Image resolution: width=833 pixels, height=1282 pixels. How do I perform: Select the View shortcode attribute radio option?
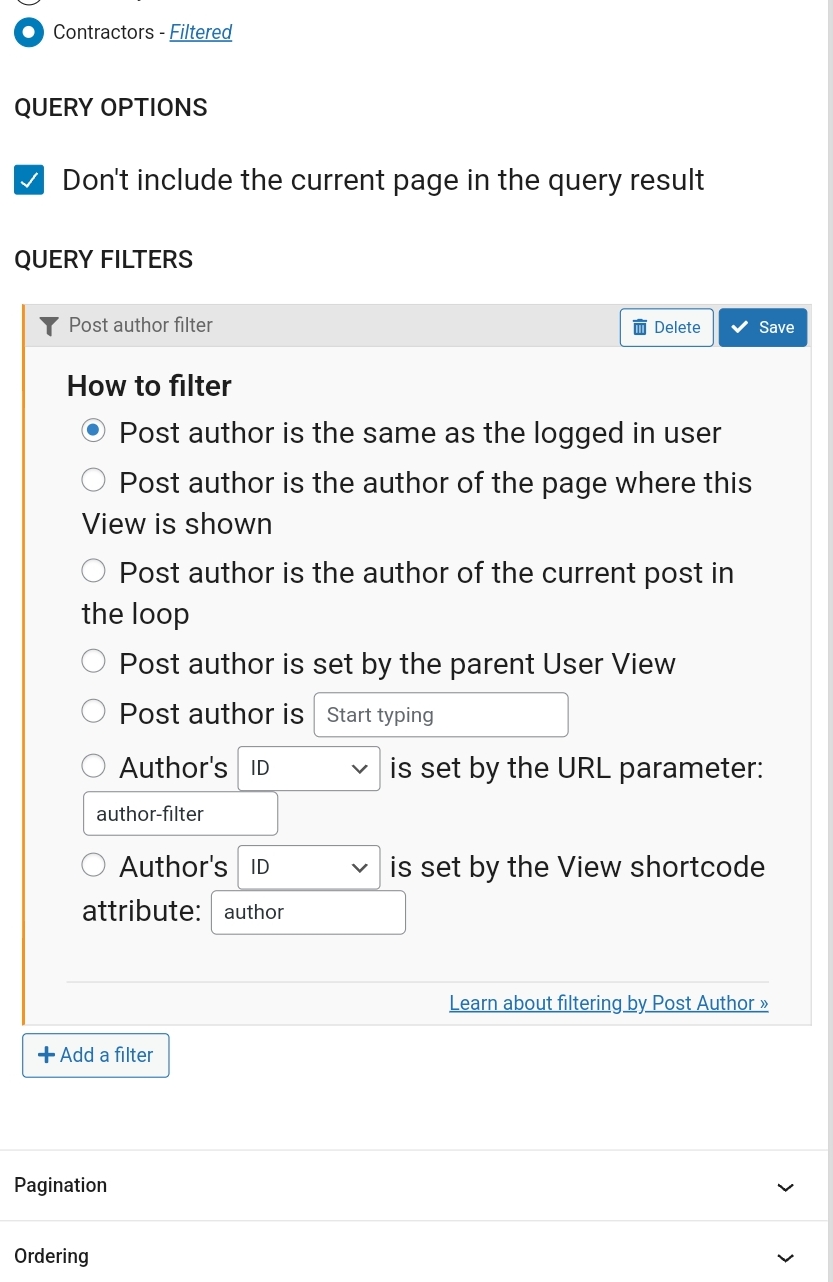click(93, 865)
